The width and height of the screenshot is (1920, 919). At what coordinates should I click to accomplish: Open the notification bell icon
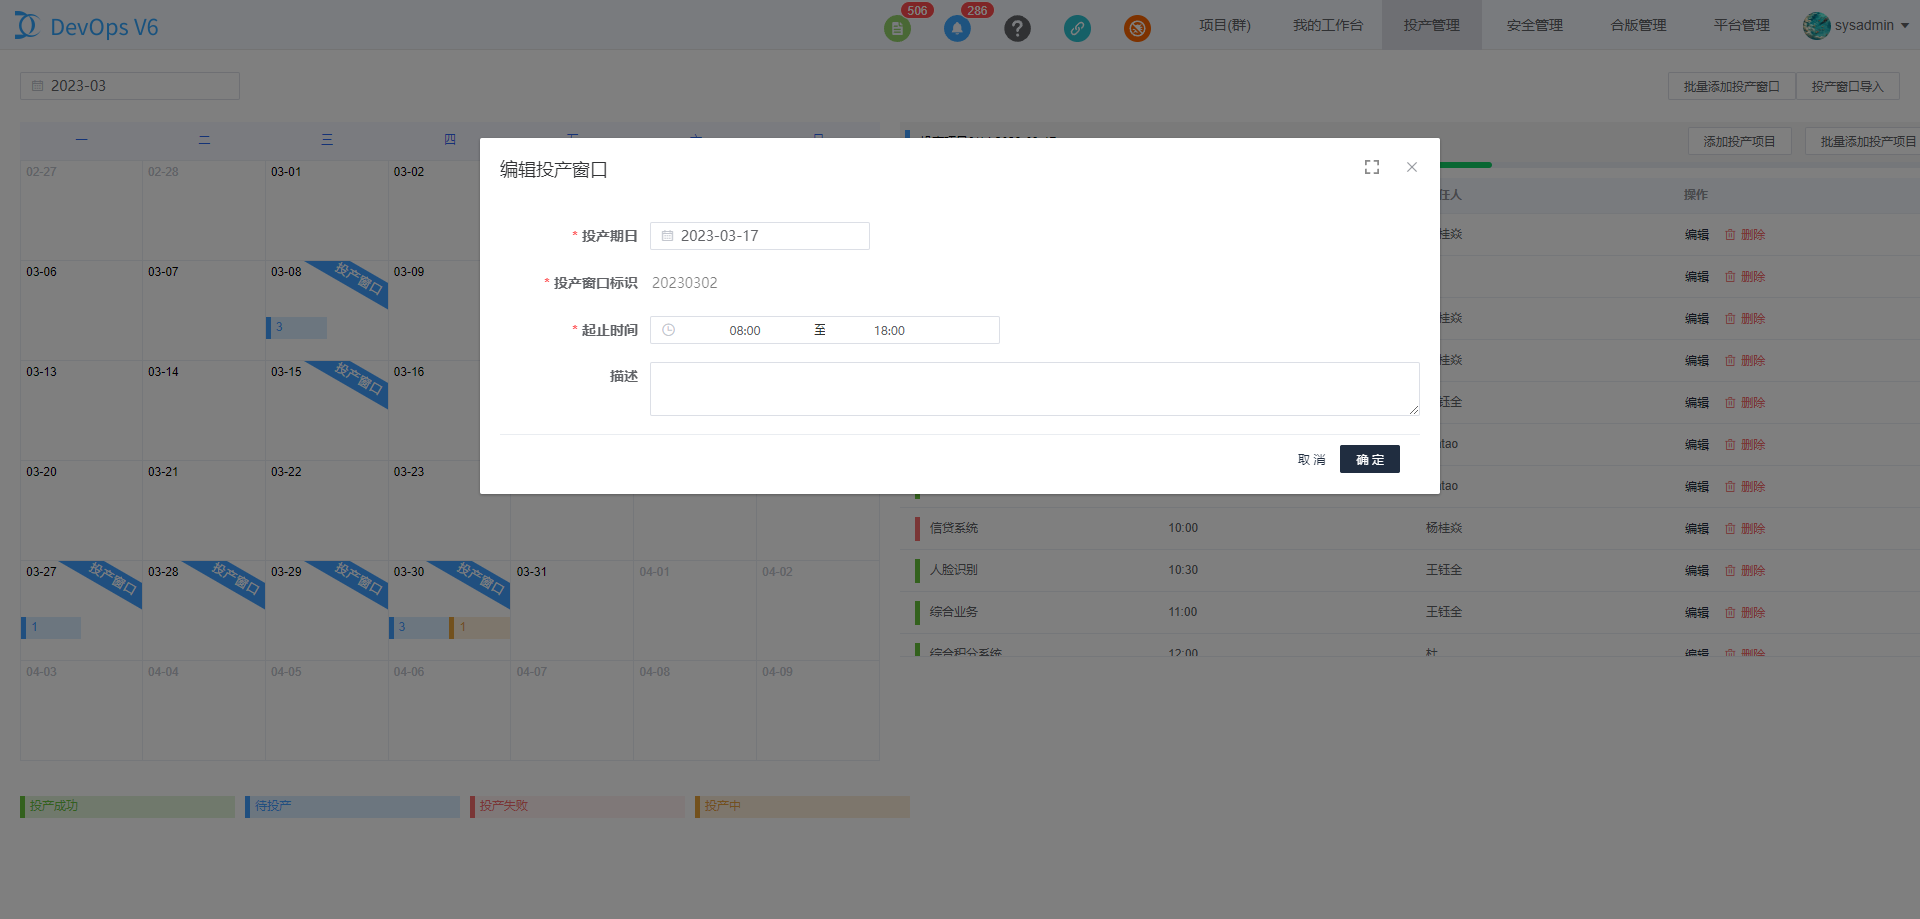click(x=957, y=28)
